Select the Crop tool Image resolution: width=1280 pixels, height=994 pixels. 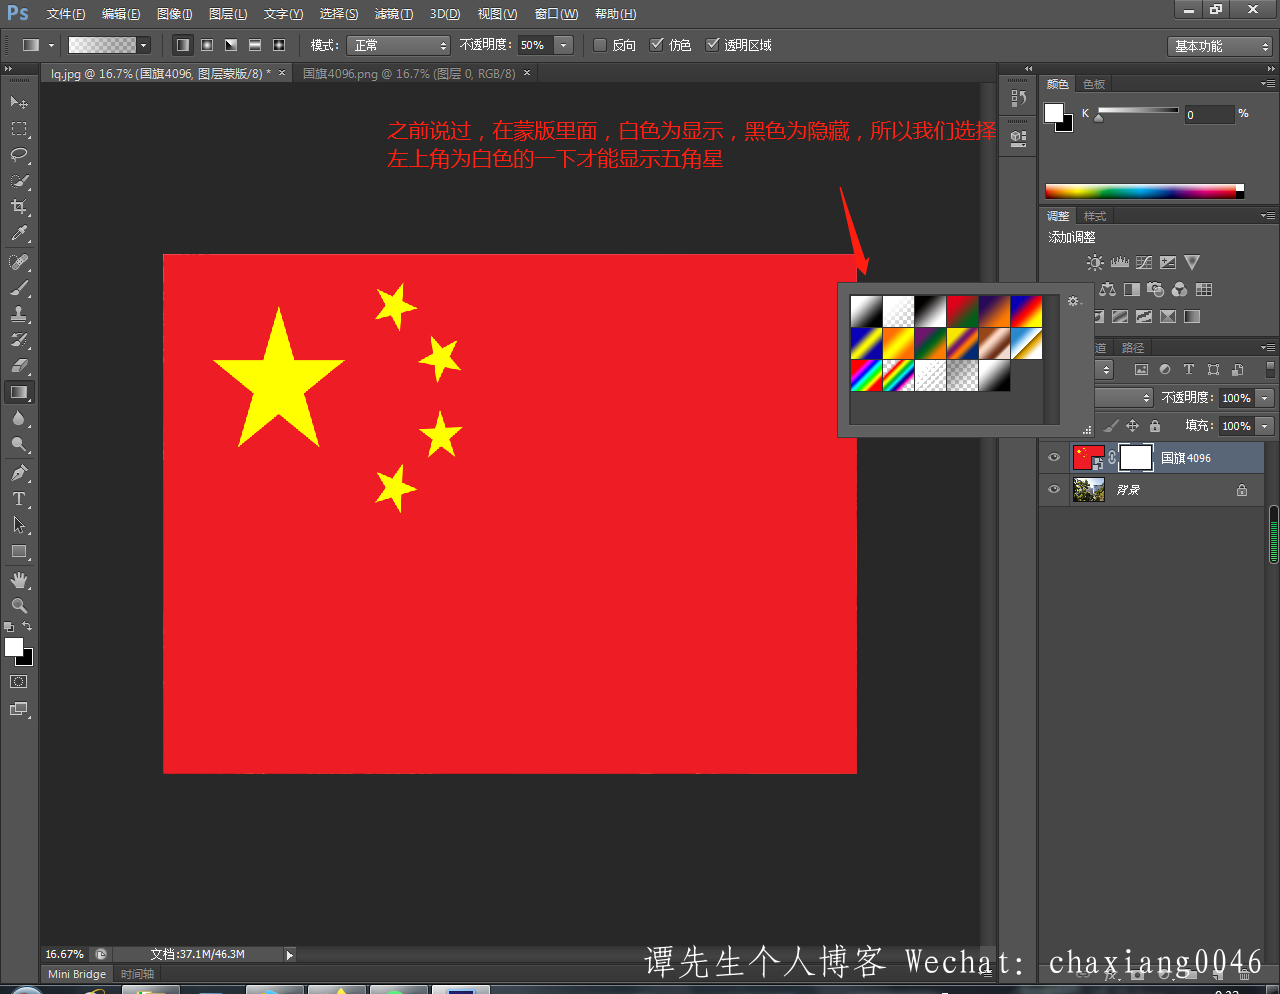pyautogui.click(x=18, y=207)
